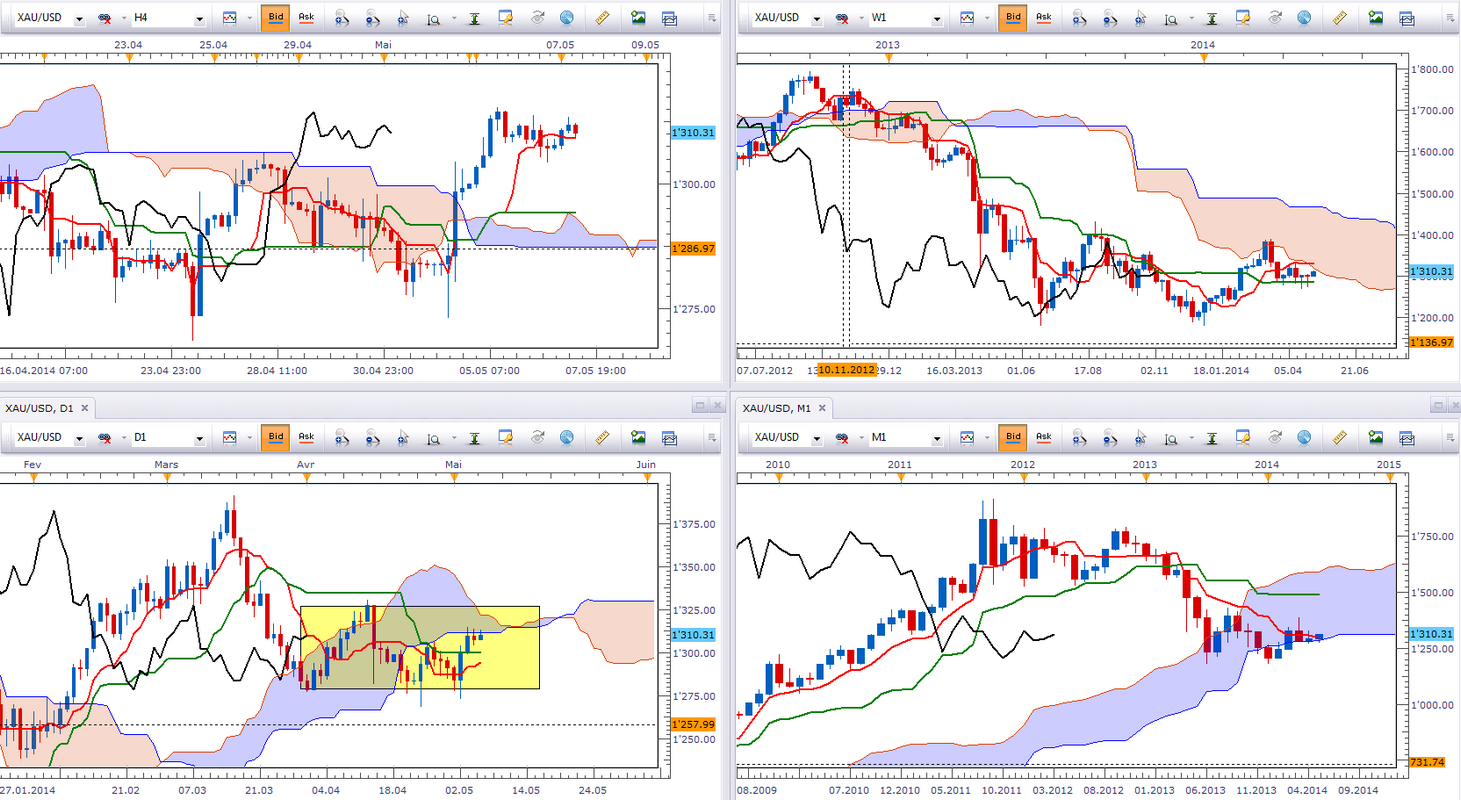Click the zoom-in icon in the M1 chart toolbar
1461x800 pixels.
[1080, 437]
